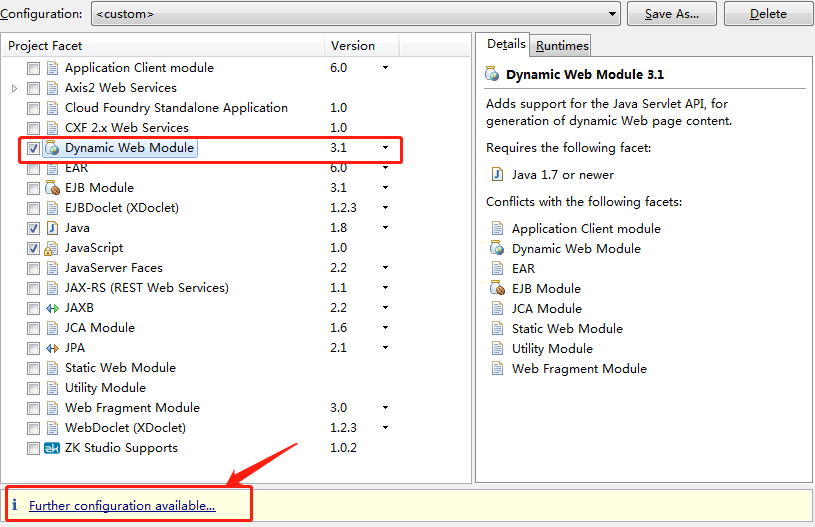Open JPA version dropdown arrow

pos(385,348)
